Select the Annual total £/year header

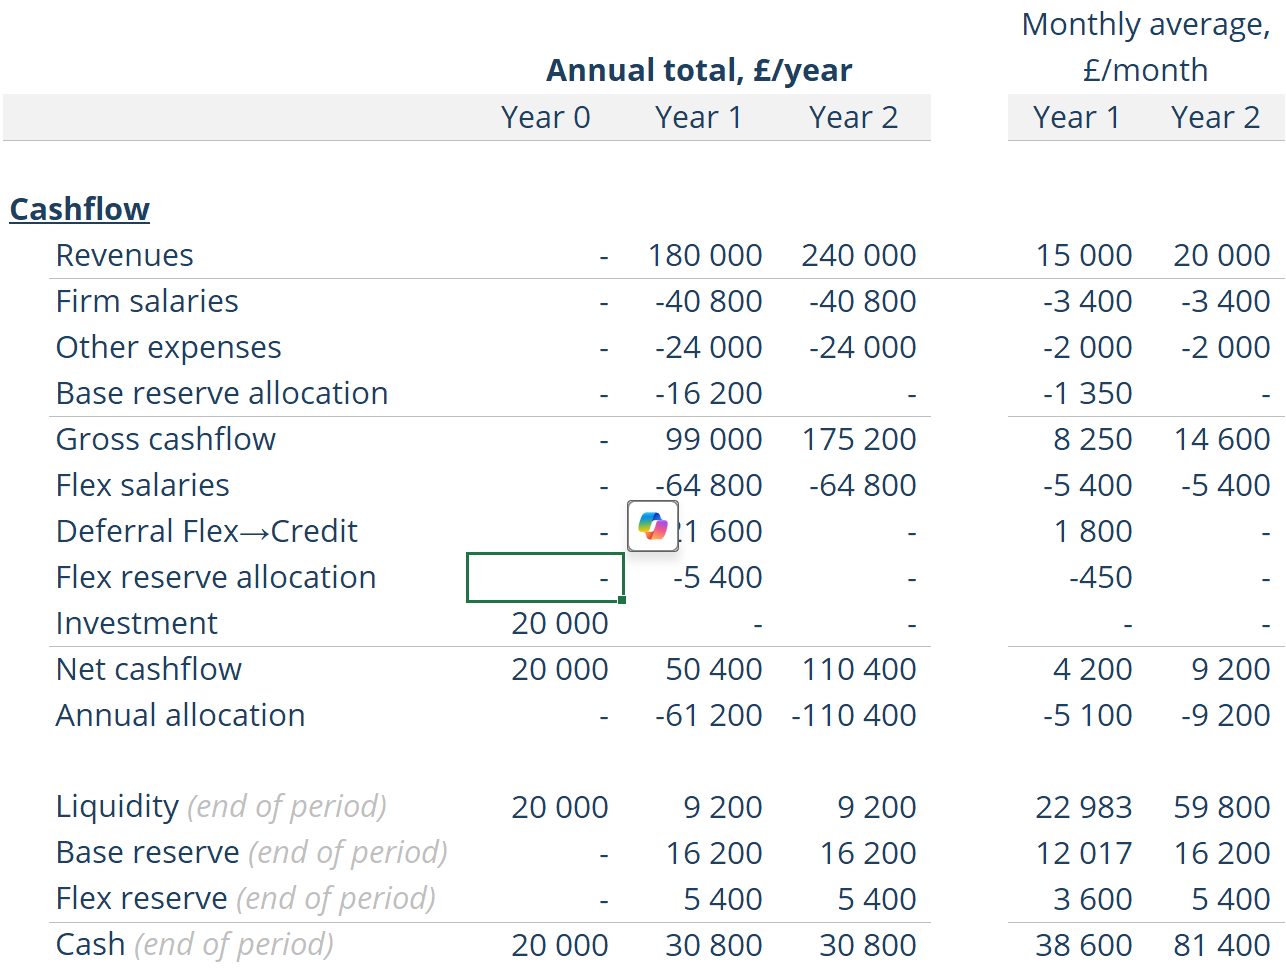[x=699, y=70]
